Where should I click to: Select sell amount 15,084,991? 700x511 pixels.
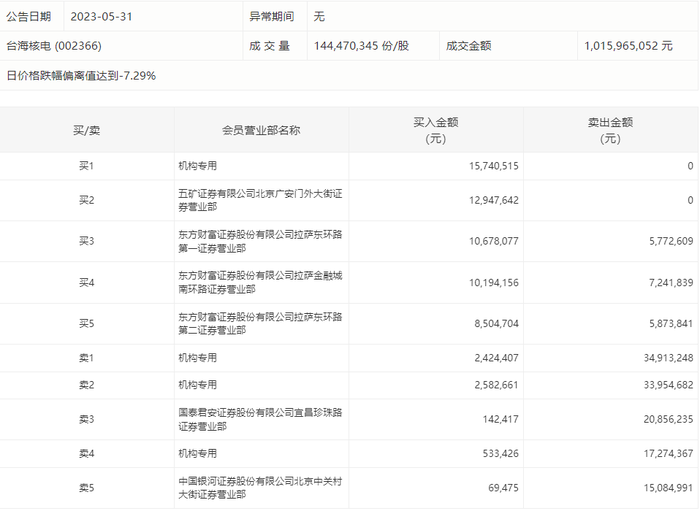(x=668, y=488)
